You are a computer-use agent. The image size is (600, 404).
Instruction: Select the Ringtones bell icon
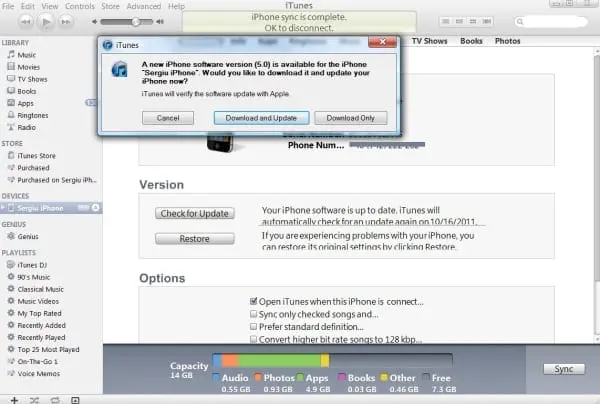pos(11,115)
